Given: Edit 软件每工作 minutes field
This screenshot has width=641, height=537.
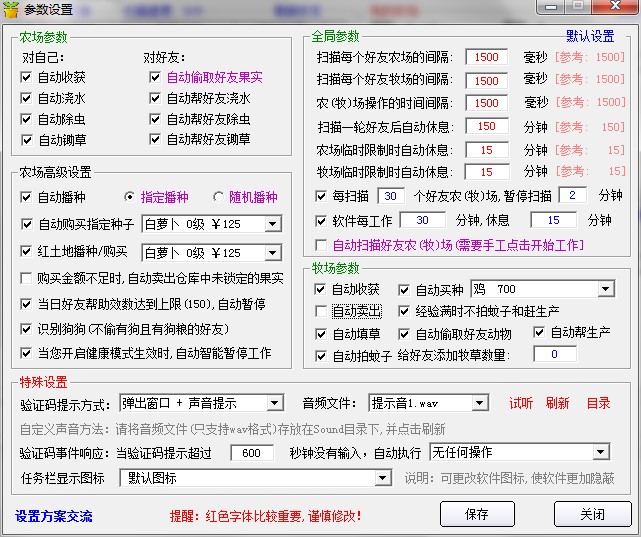Looking at the screenshot, I should point(422,220).
